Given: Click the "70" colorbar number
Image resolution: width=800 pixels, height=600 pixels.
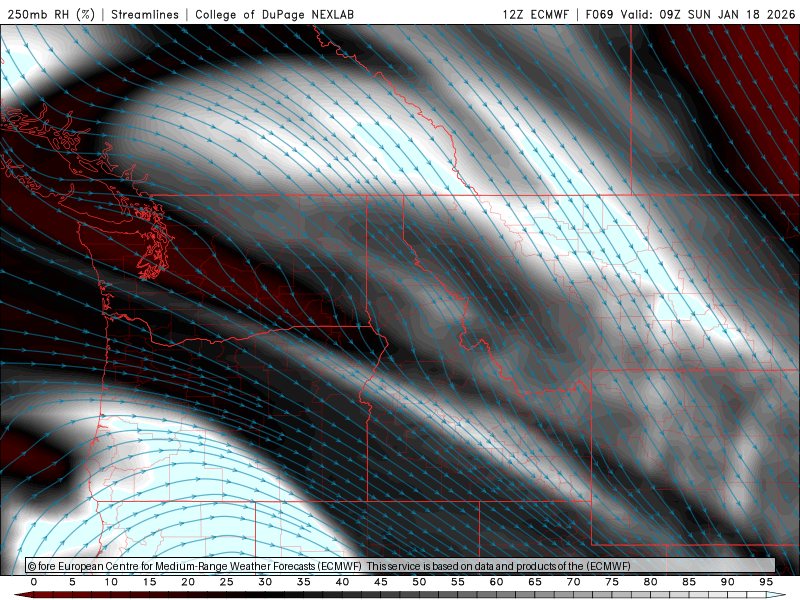Looking at the screenshot, I should (x=573, y=582).
